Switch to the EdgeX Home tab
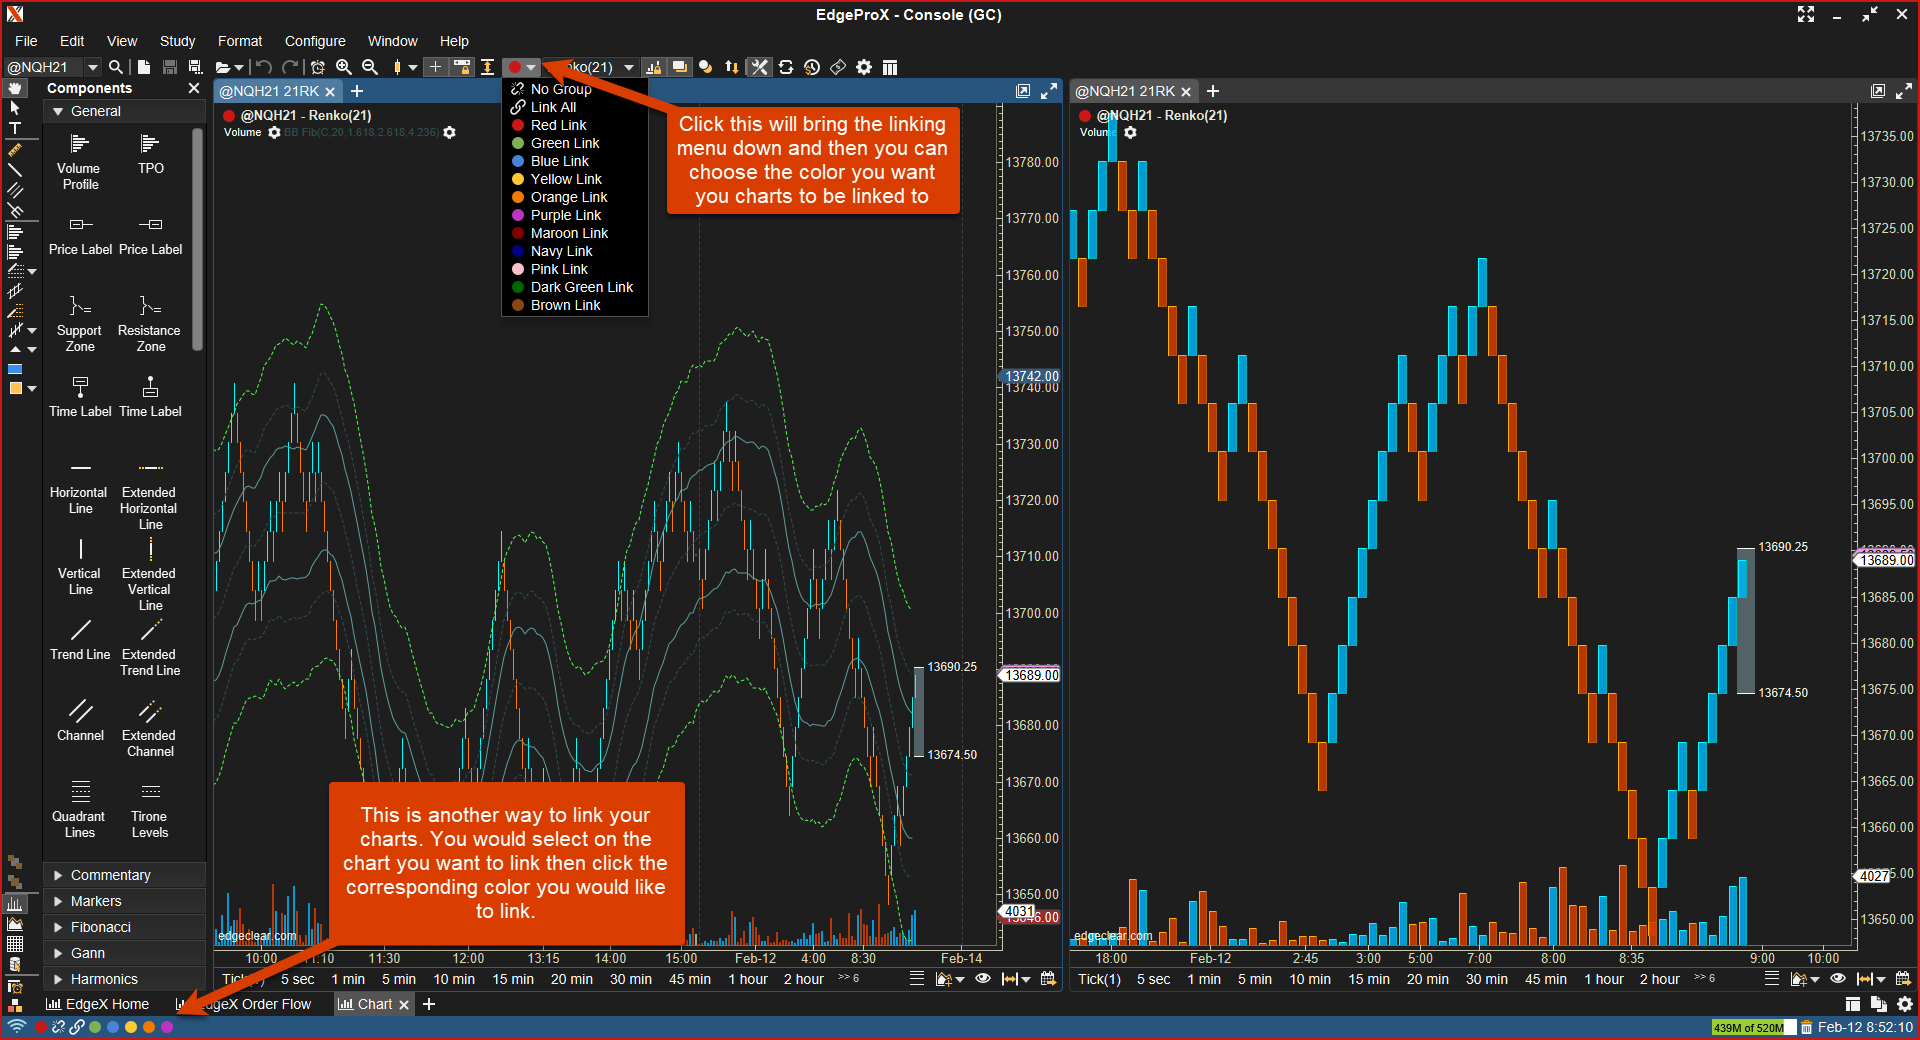This screenshot has width=1920, height=1040. tap(98, 1004)
